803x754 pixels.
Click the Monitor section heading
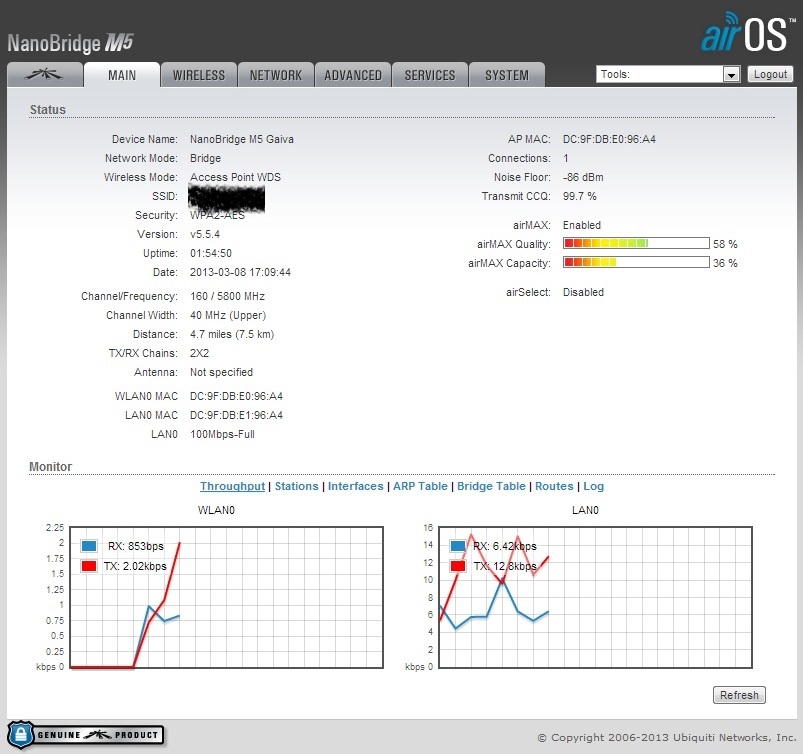[51, 467]
